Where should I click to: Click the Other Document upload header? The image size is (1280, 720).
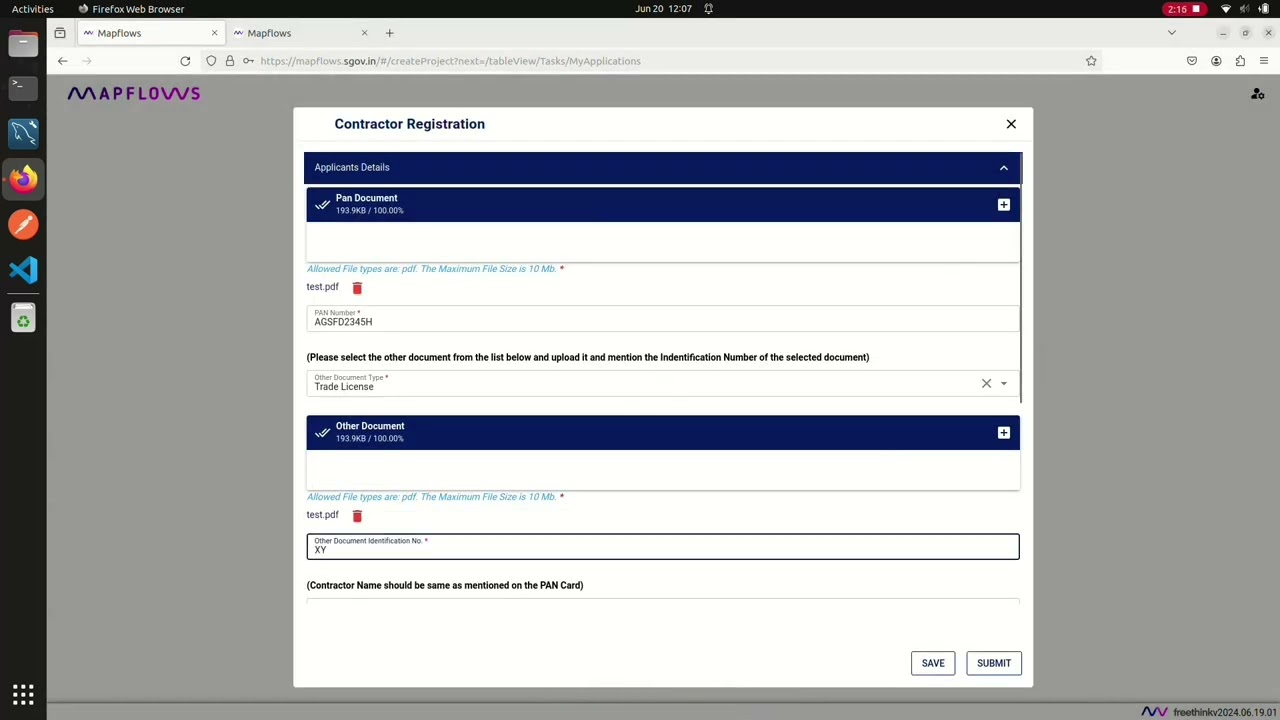click(663, 433)
